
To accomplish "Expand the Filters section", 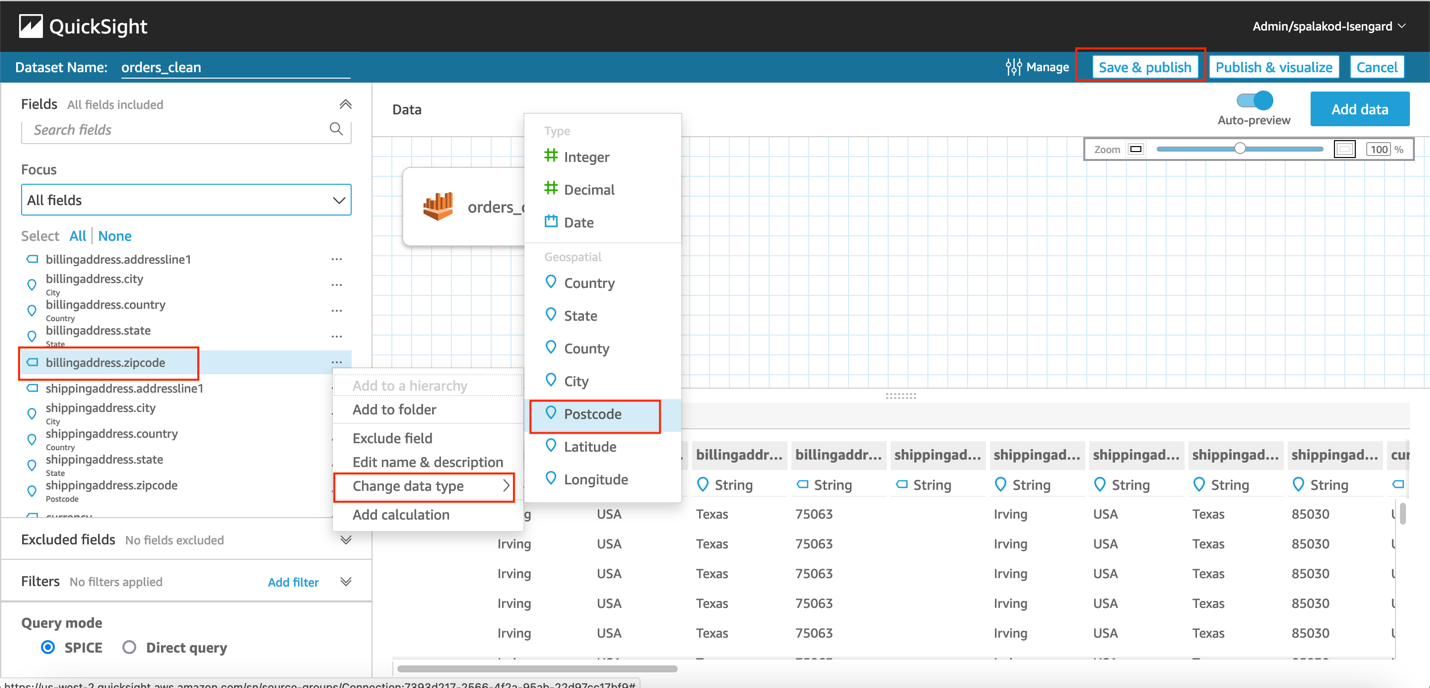I will point(346,582).
